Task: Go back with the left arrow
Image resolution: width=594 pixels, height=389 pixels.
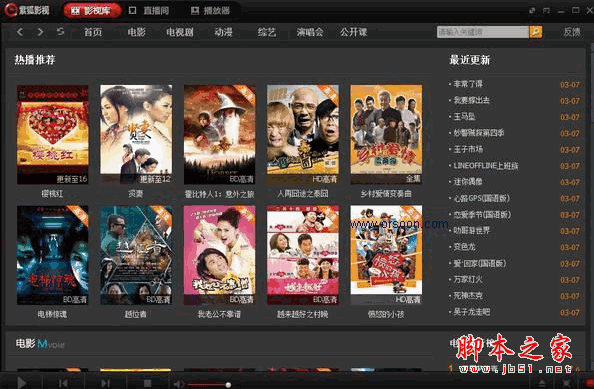Action: click(x=20, y=32)
